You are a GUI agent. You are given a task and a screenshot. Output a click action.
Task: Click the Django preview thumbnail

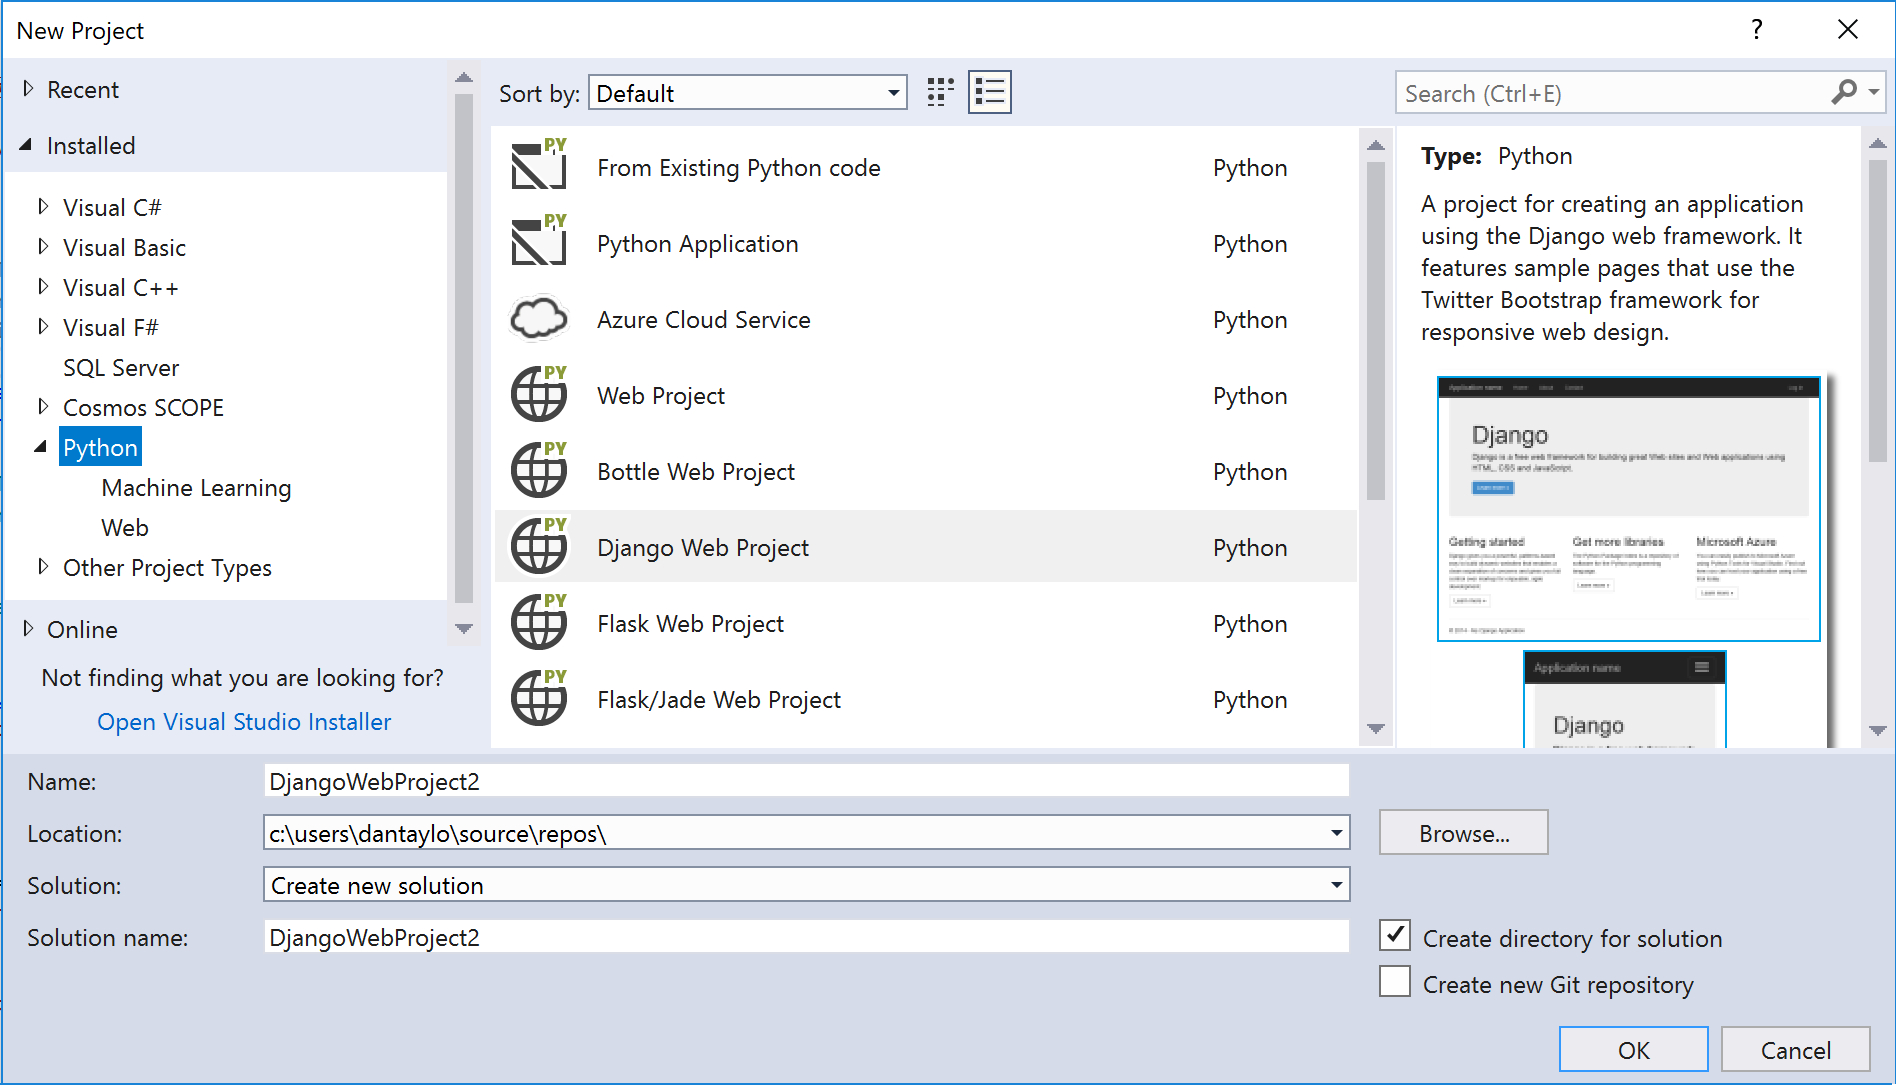[1627, 508]
